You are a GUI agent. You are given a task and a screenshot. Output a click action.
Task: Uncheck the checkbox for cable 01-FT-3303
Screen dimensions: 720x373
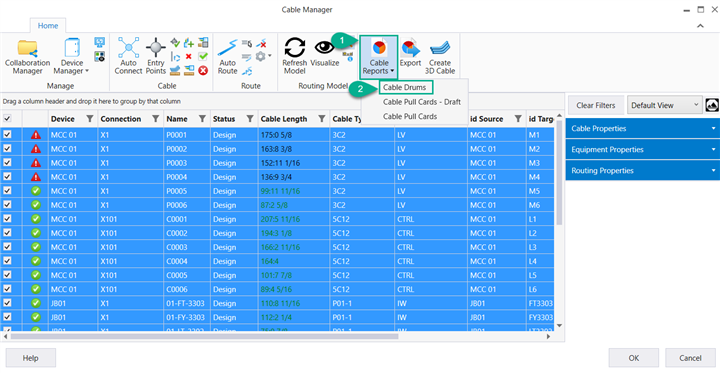[7, 303]
